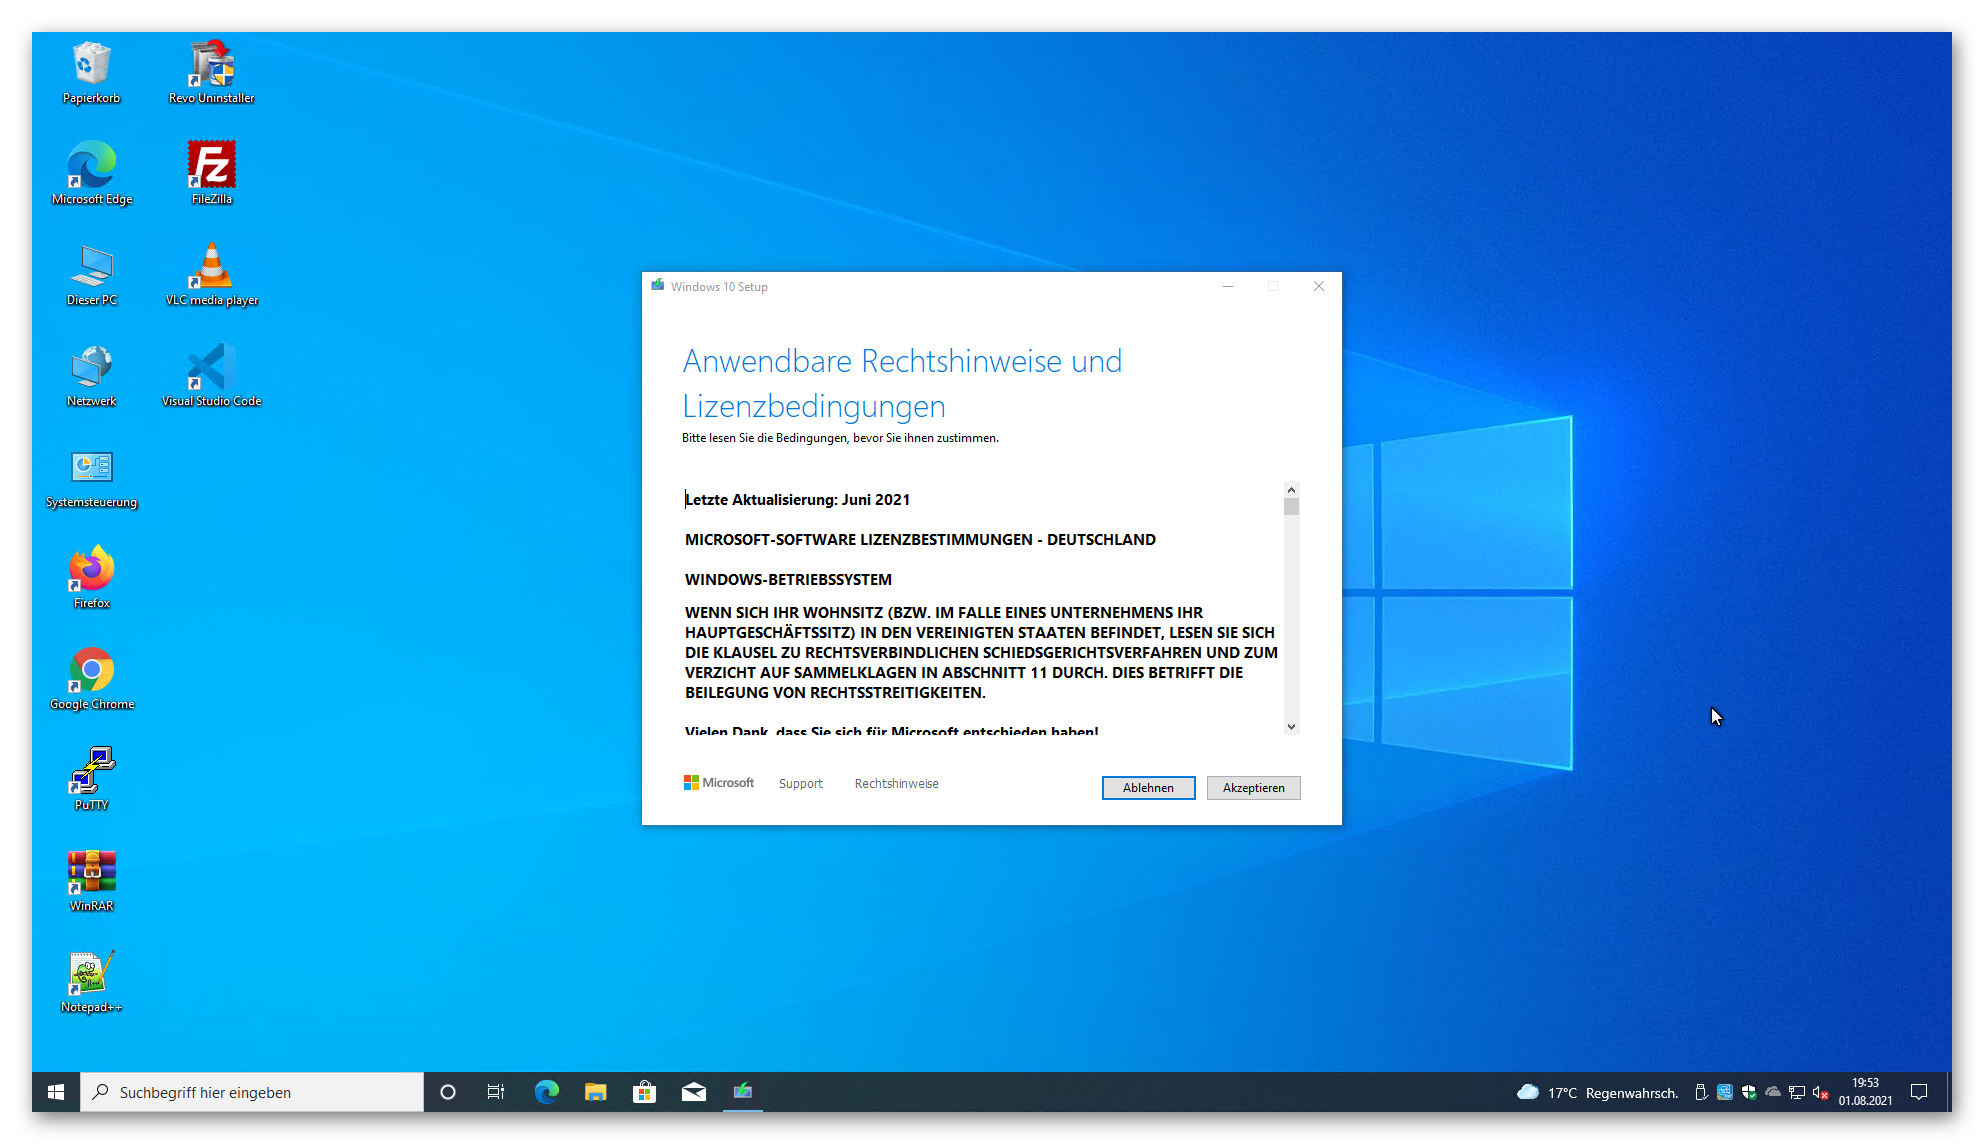The height and width of the screenshot is (1144, 1984).
Task: Select the Visual Studio Code shortcut
Action: (211, 375)
